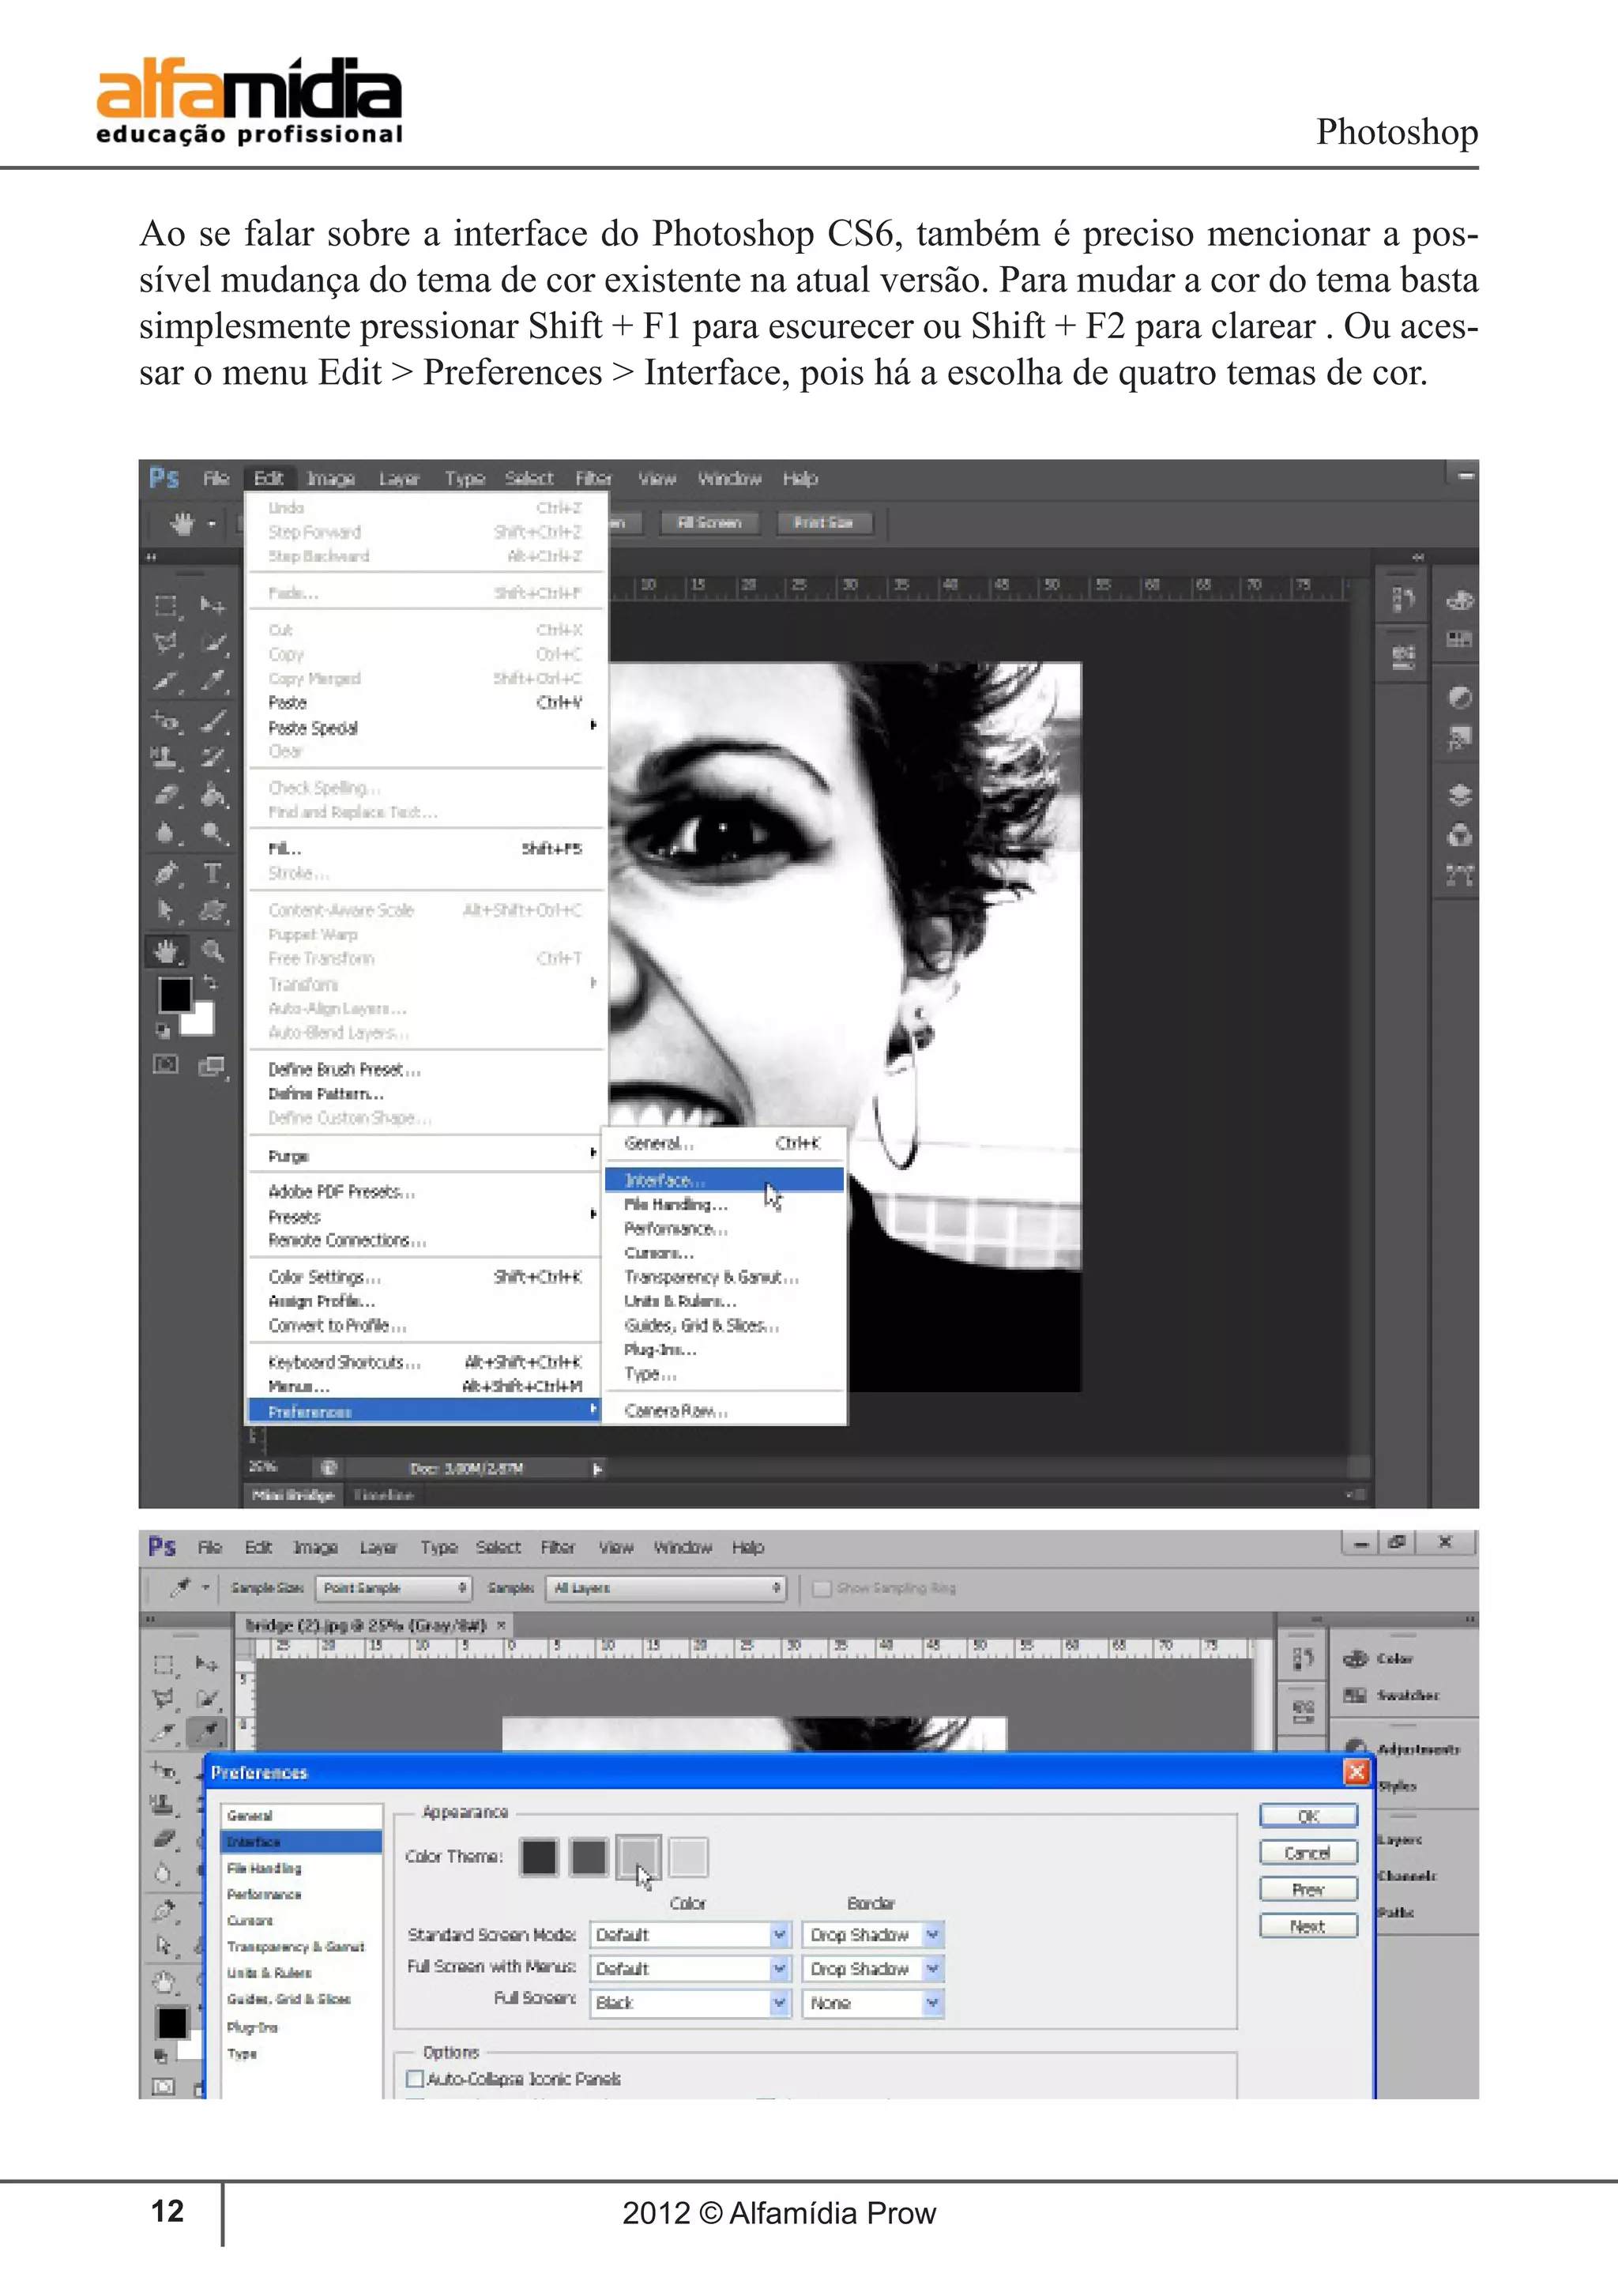The image size is (1618, 2296).
Task: Pick the medium light gray Color Theme swatch
Action: pos(638,1858)
